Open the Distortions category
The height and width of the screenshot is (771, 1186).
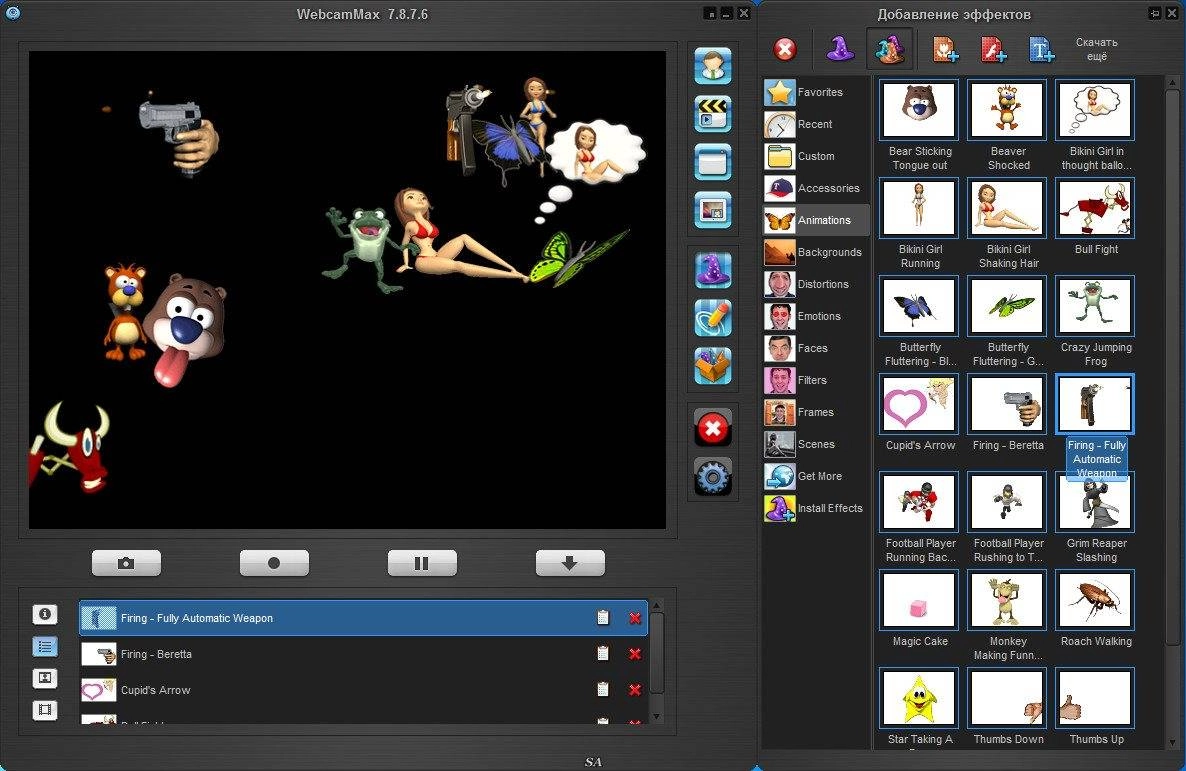(816, 284)
